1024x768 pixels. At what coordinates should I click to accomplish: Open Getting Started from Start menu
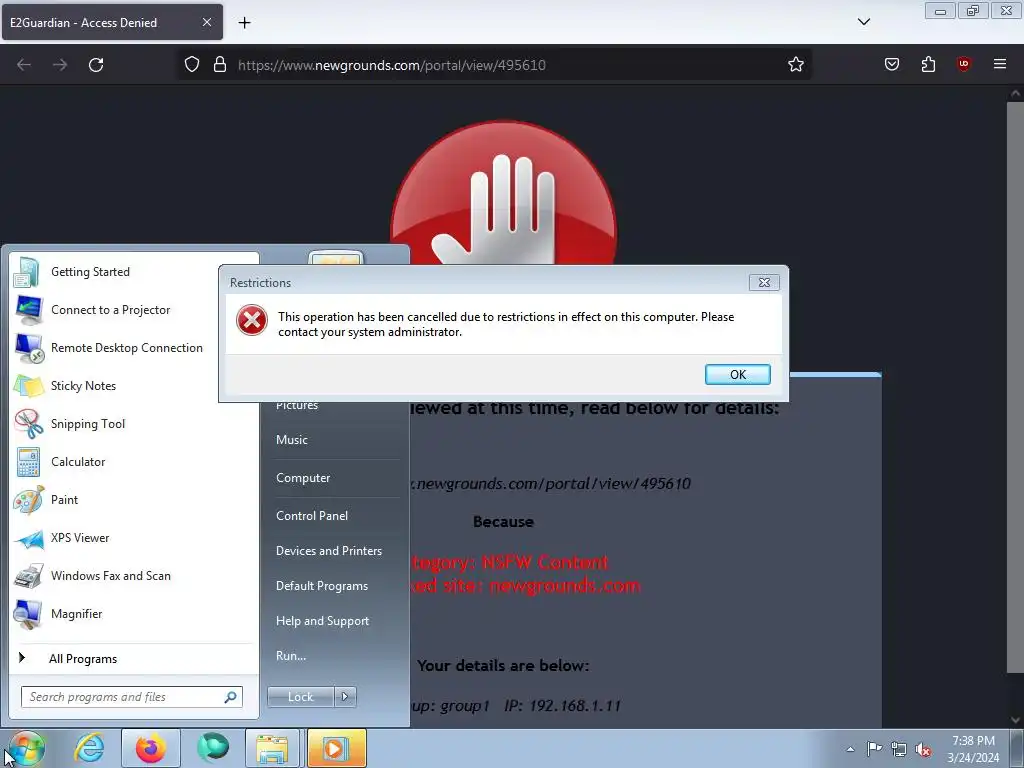[134, 272]
